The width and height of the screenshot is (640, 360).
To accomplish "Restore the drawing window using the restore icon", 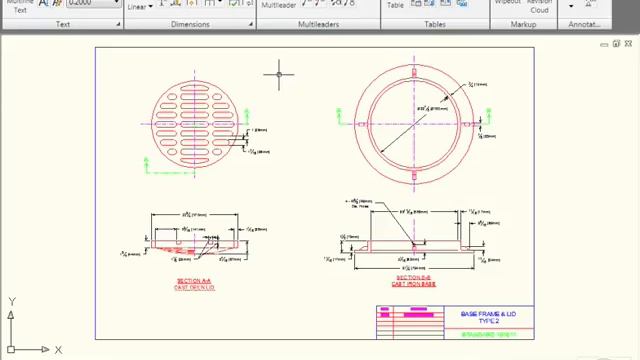I will [x=616, y=43].
